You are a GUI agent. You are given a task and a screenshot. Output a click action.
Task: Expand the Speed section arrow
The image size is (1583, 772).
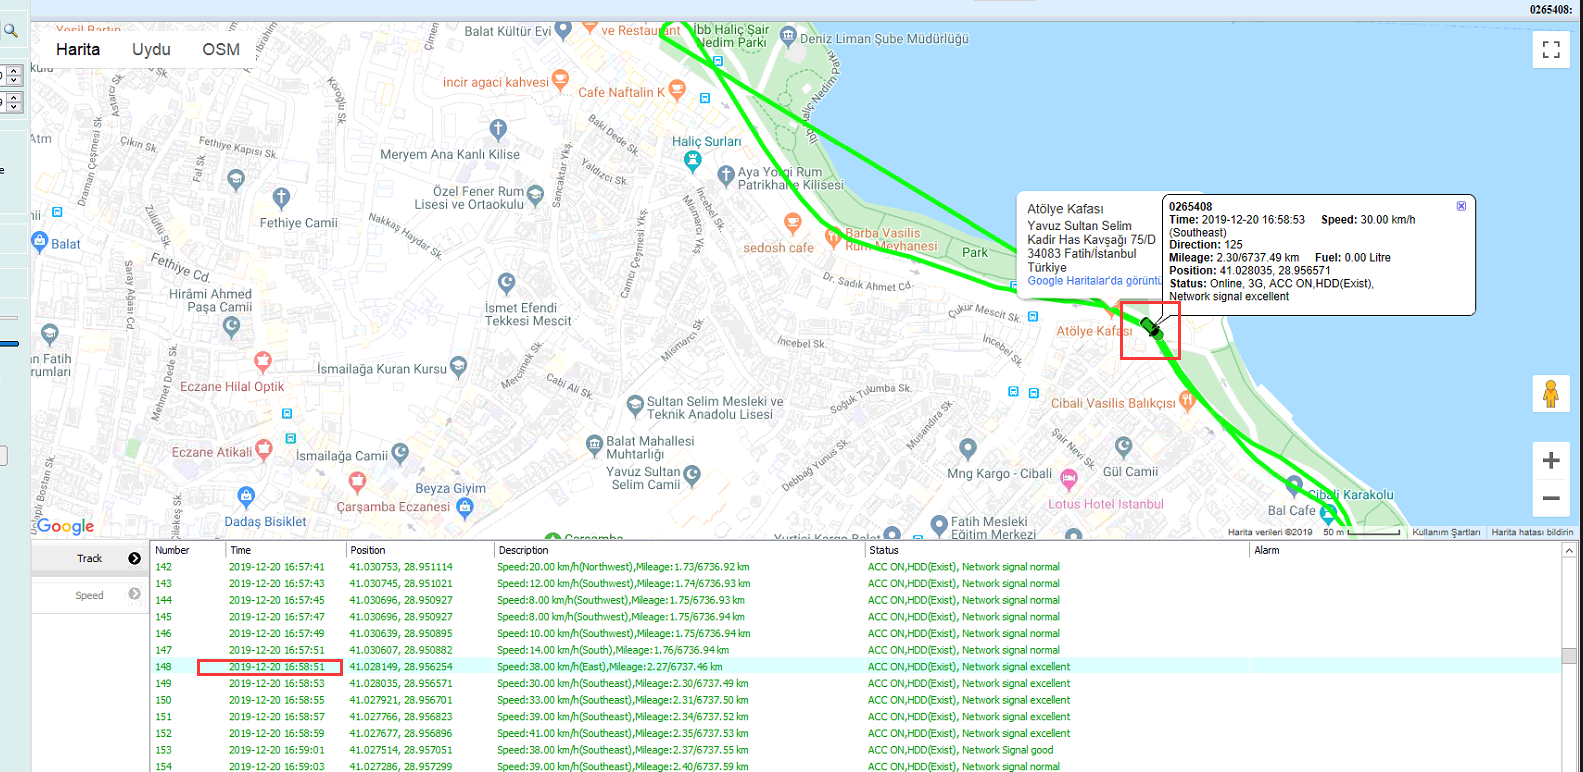pyautogui.click(x=134, y=594)
